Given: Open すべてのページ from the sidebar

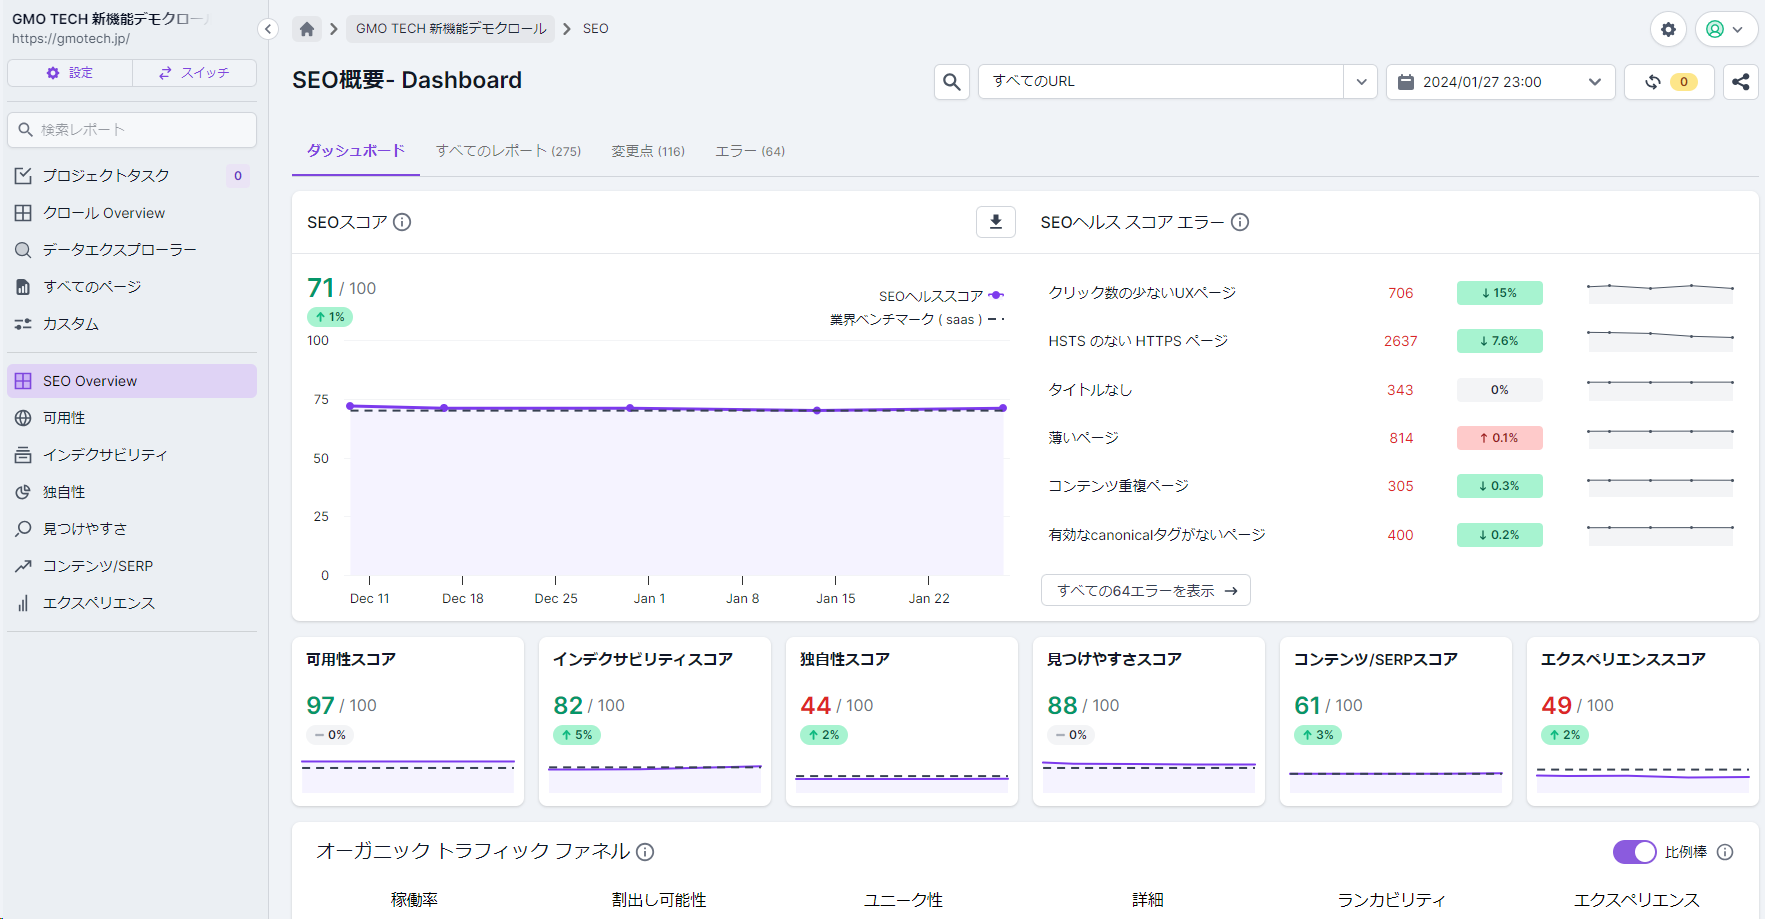Looking at the screenshot, I should pyautogui.click(x=23, y=286).
